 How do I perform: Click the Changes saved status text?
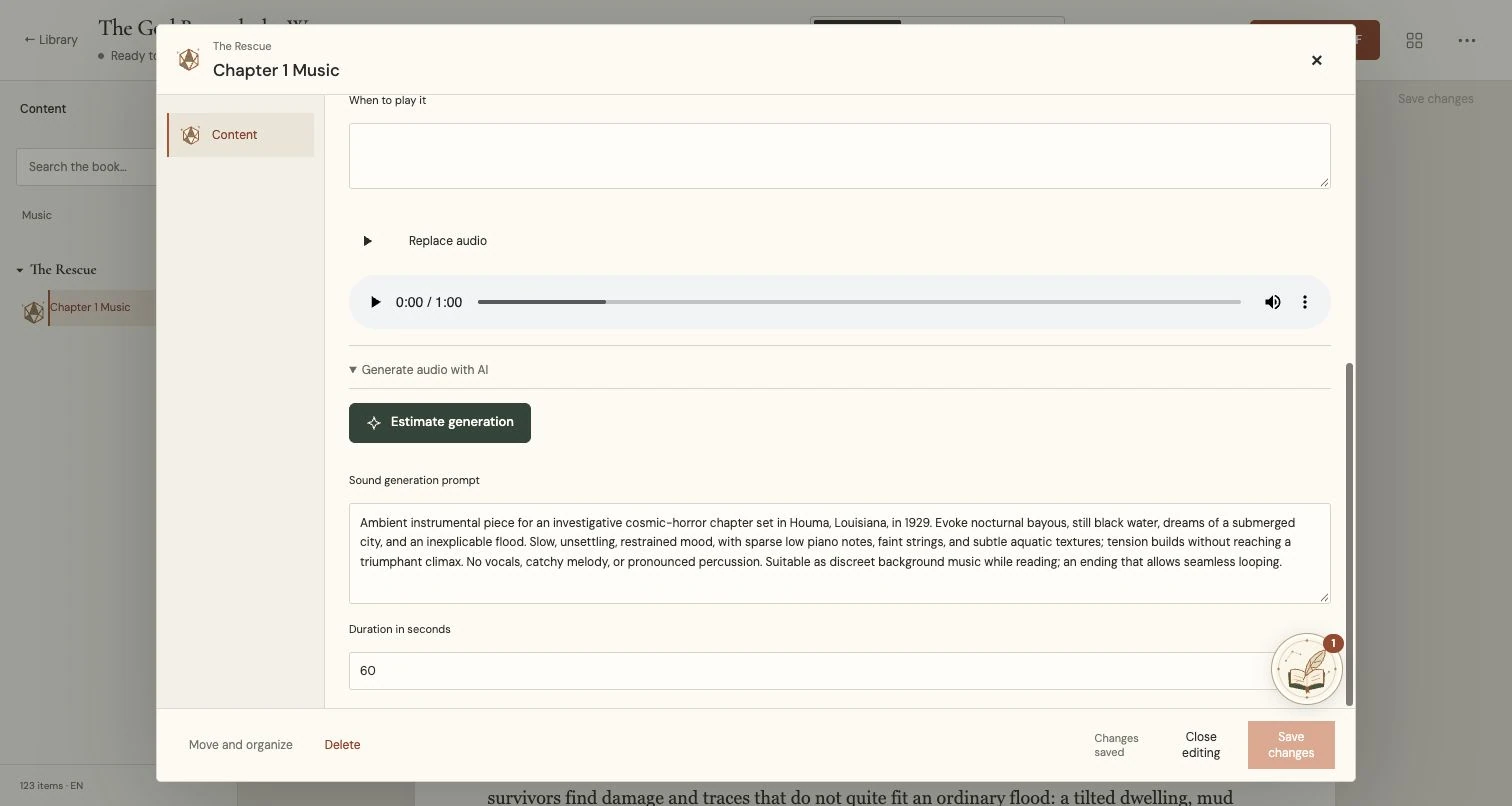pos(1116,745)
